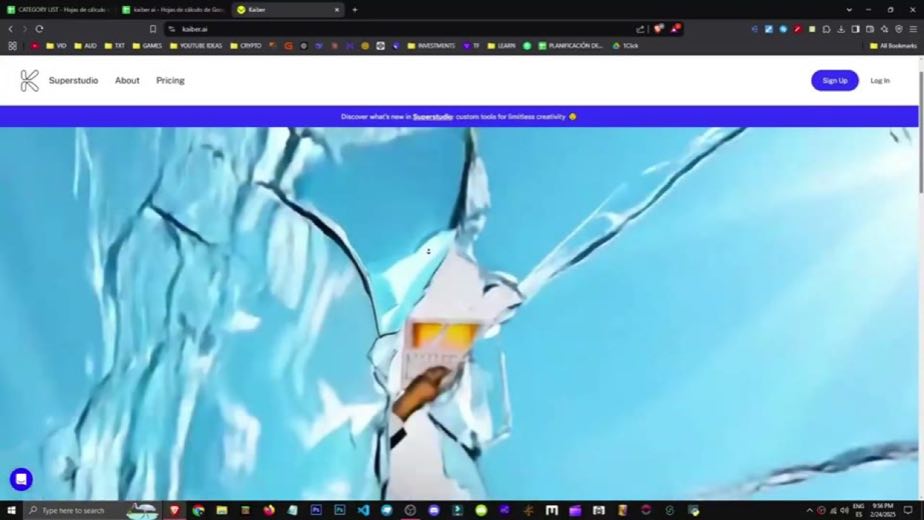Open the volume control in system tray
Image resolution: width=924 pixels, height=520 pixels.
pos(844,511)
